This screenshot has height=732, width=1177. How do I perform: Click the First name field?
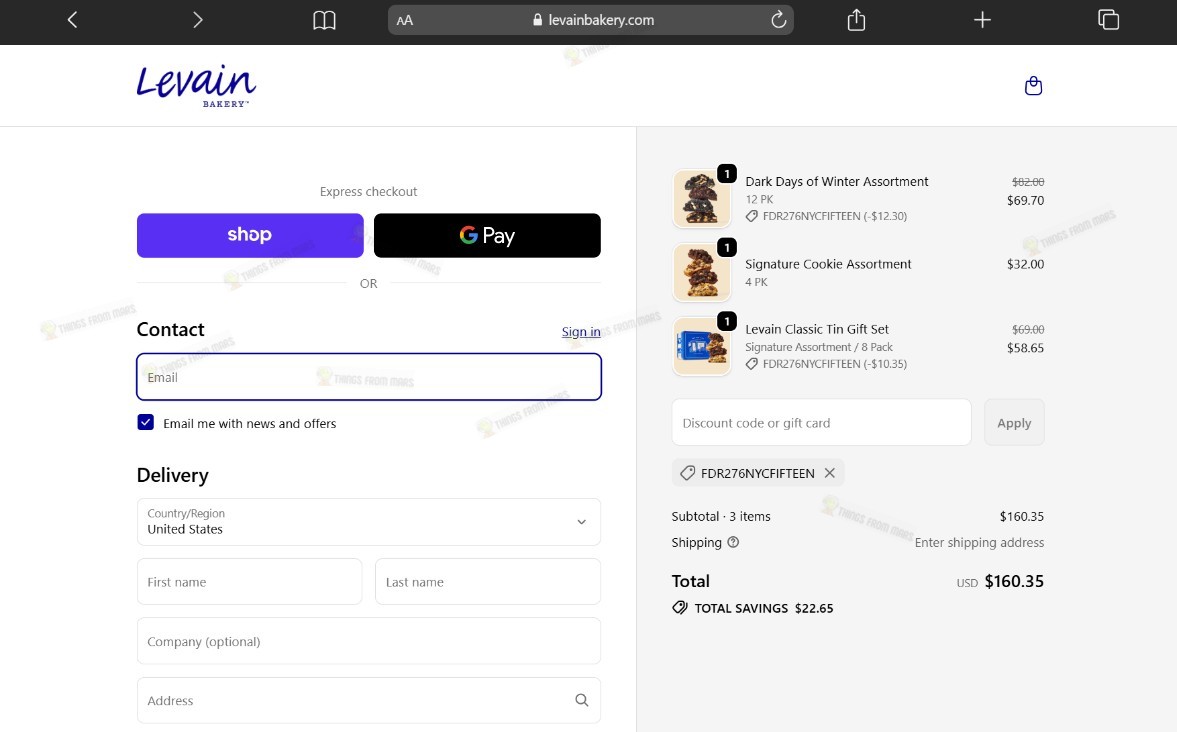click(x=249, y=582)
